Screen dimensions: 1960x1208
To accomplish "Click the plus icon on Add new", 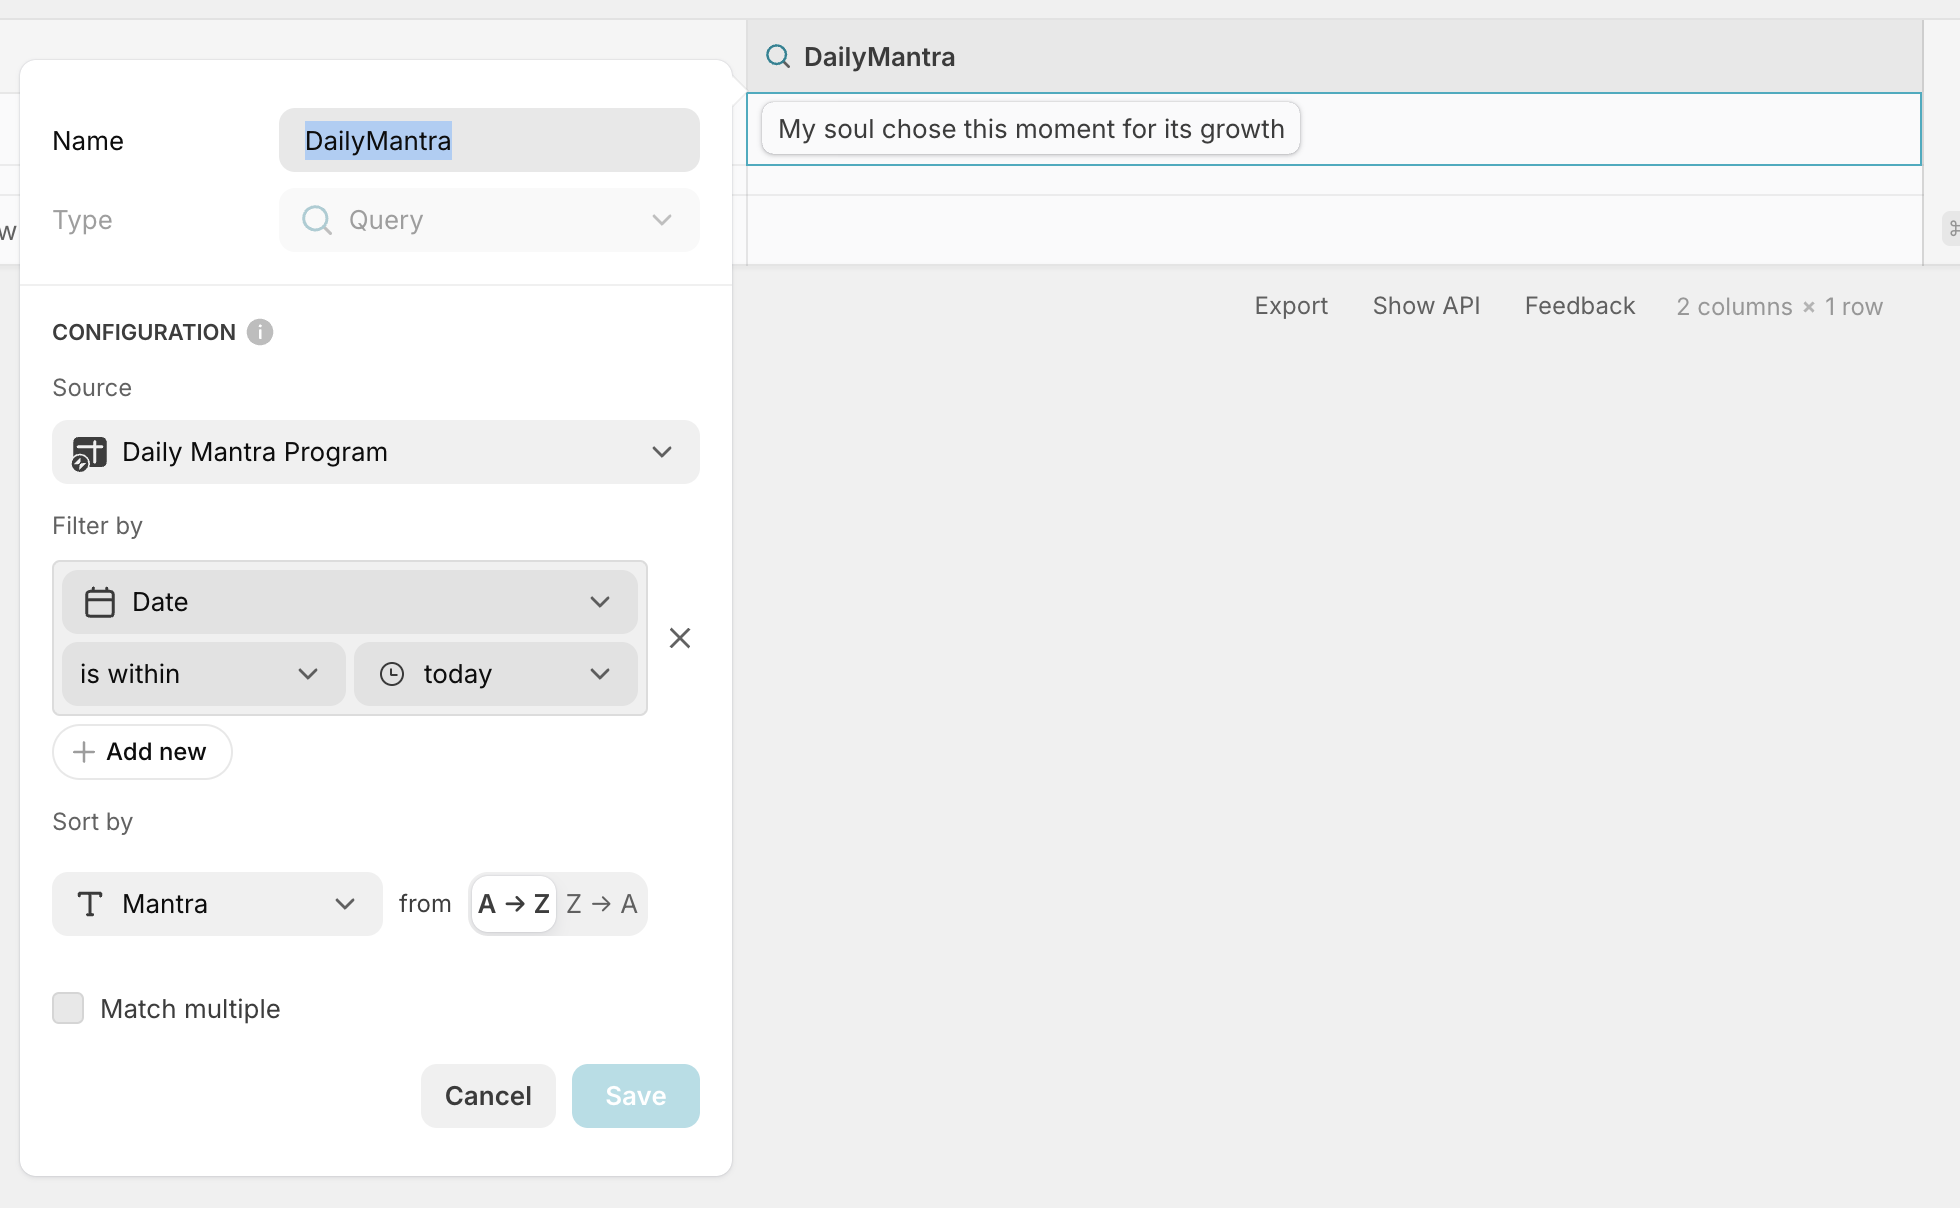I will tap(84, 752).
